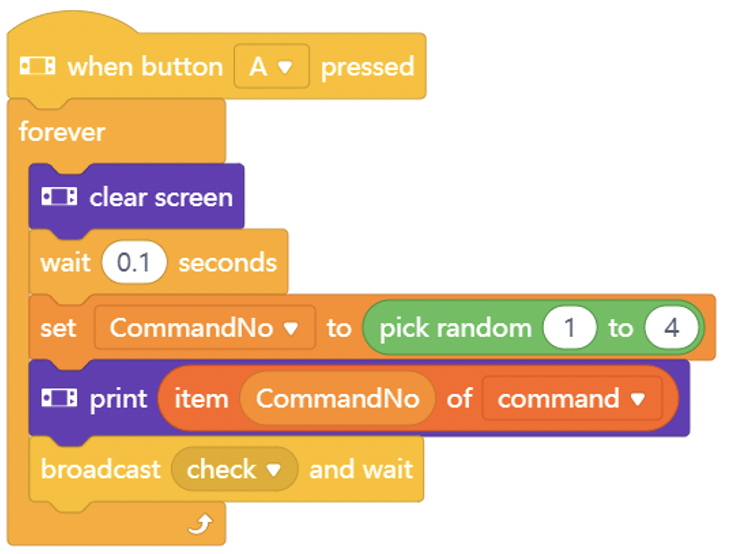Click pick random minimum value 1
This screenshot has width=730, height=554.
569,328
